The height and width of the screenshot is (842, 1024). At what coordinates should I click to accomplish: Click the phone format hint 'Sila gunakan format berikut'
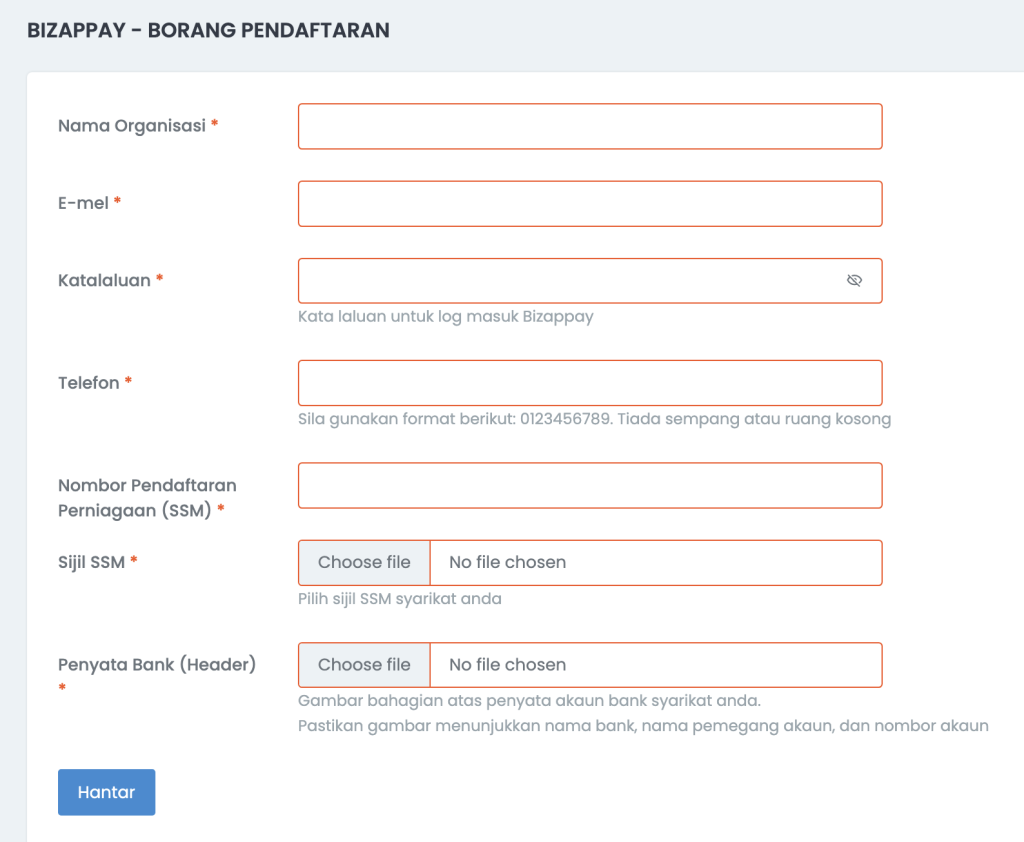pyautogui.click(x=594, y=419)
